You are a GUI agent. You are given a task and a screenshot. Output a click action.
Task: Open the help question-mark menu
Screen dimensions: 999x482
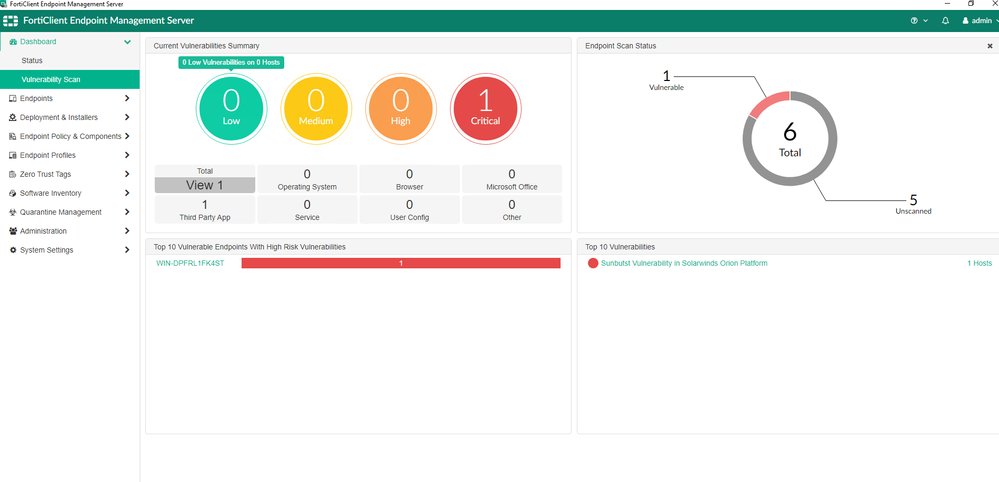pos(914,21)
